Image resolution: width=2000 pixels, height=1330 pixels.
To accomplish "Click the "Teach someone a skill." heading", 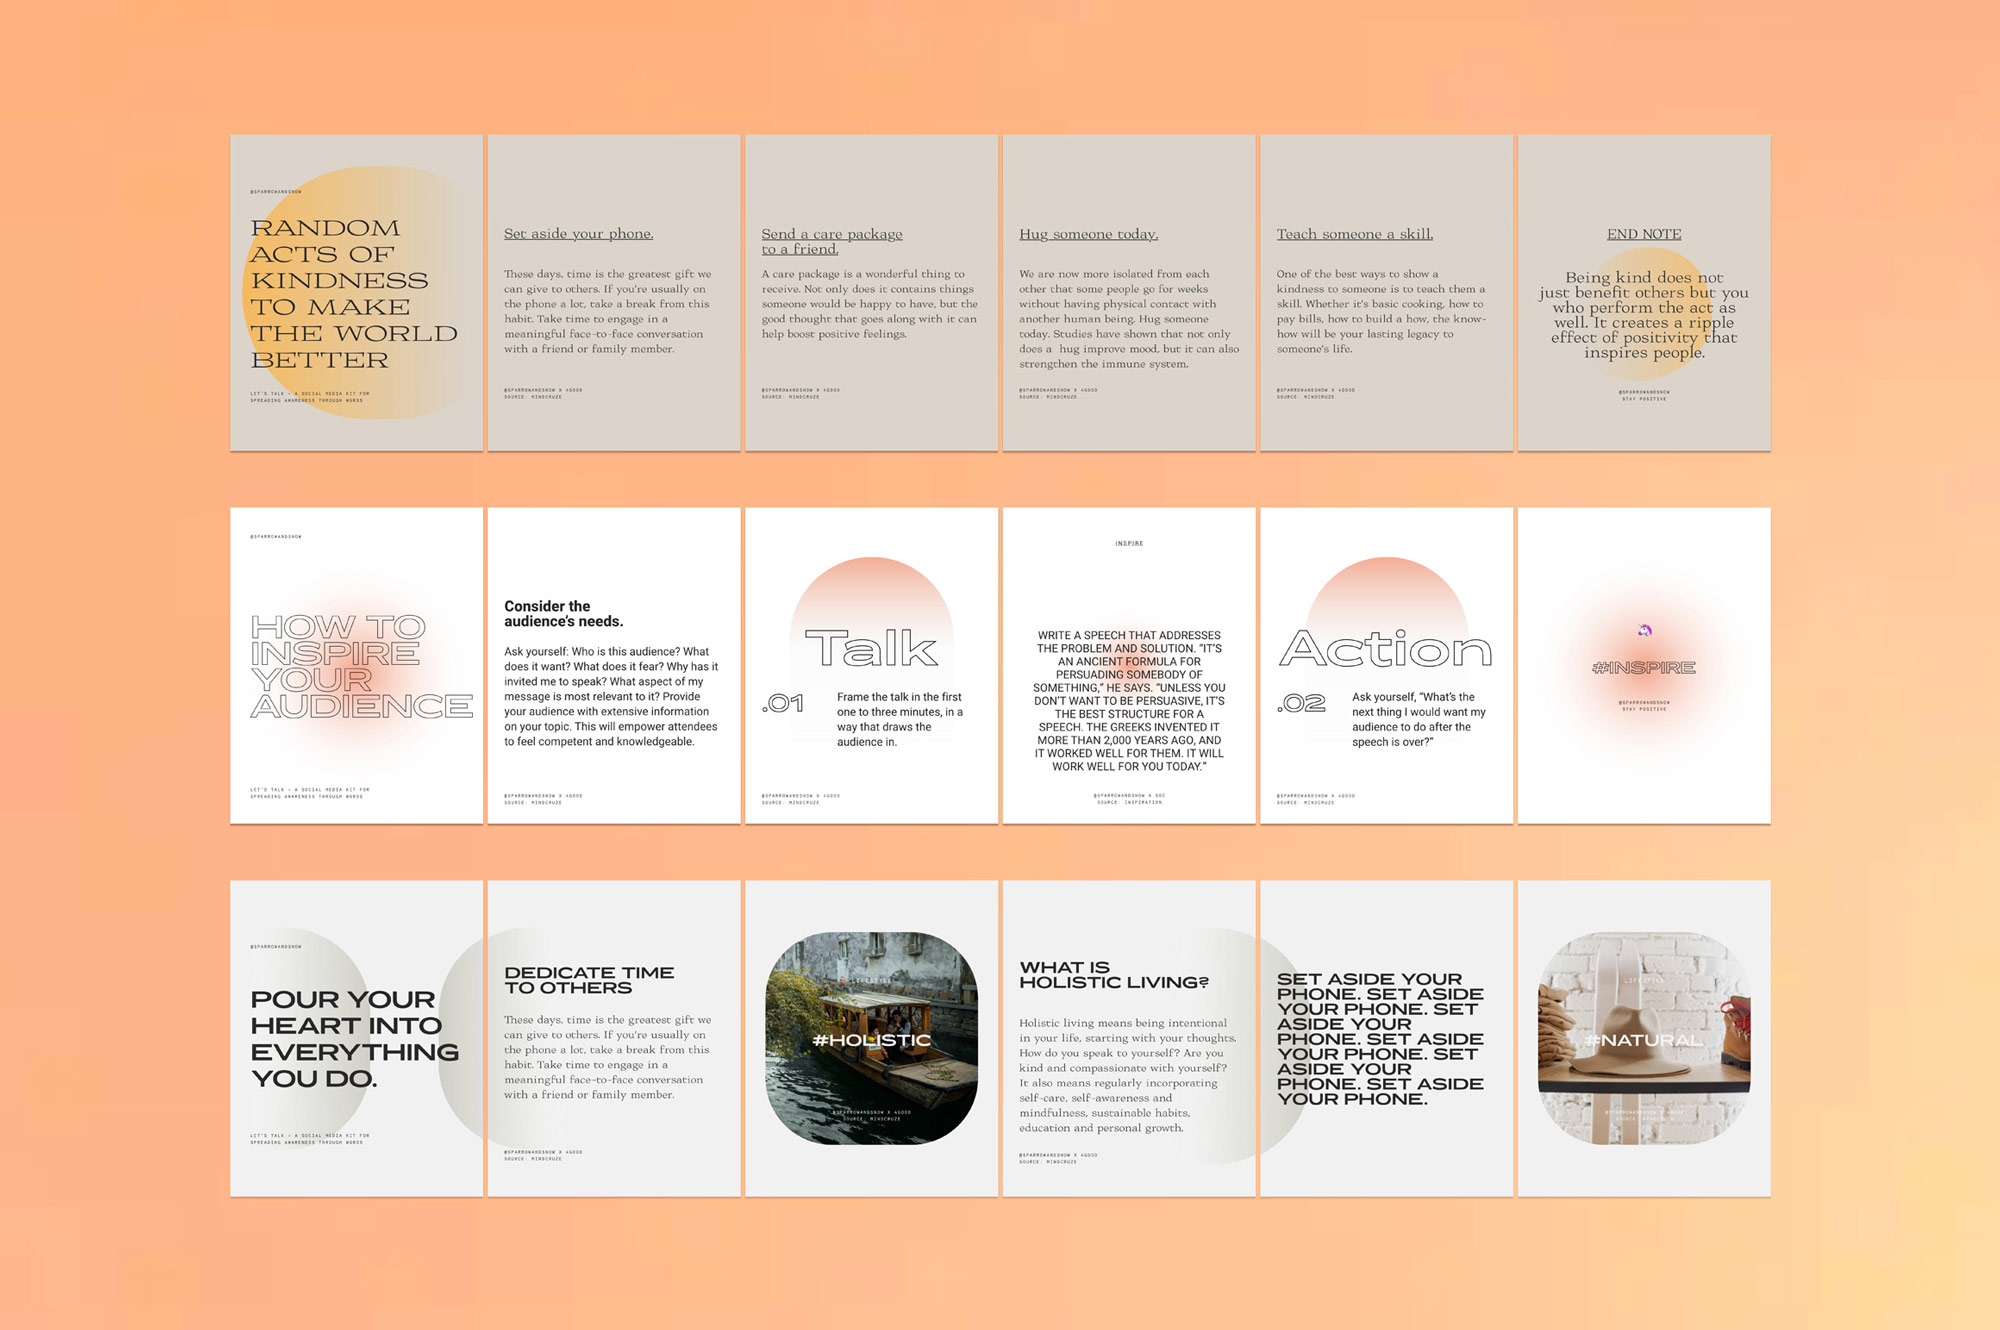I will pyautogui.click(x=1354, y=234).
